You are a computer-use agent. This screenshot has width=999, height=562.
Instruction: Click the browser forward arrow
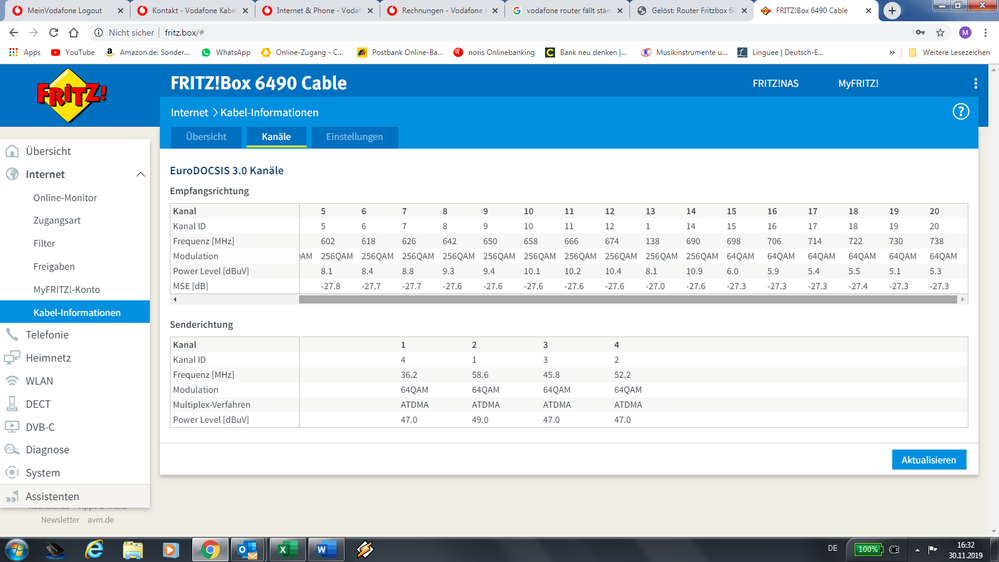(x=34, y=32)
